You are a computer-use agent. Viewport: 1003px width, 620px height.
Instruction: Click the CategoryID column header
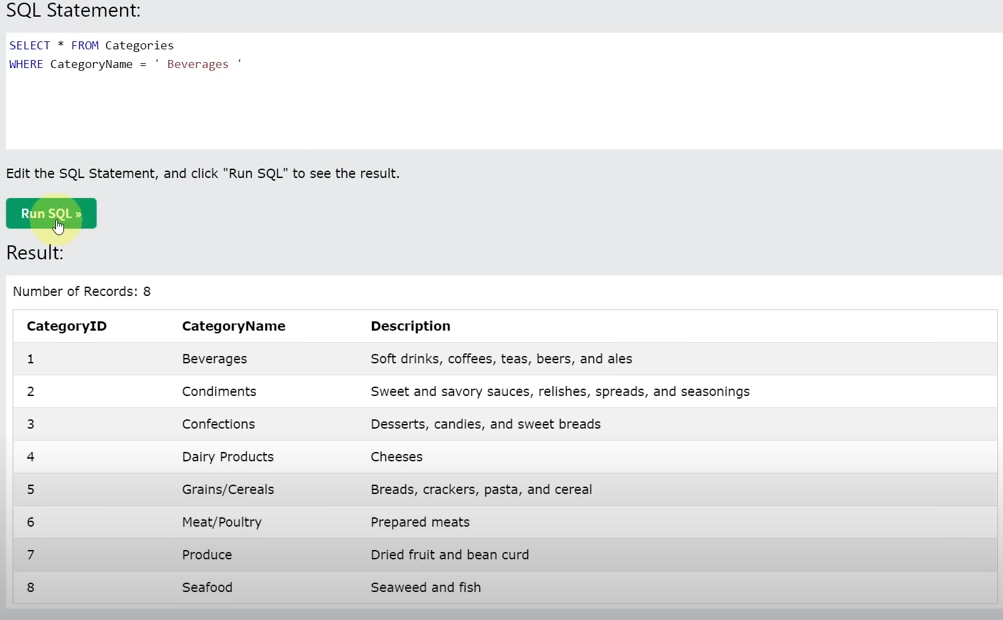[x=67, y=326]
